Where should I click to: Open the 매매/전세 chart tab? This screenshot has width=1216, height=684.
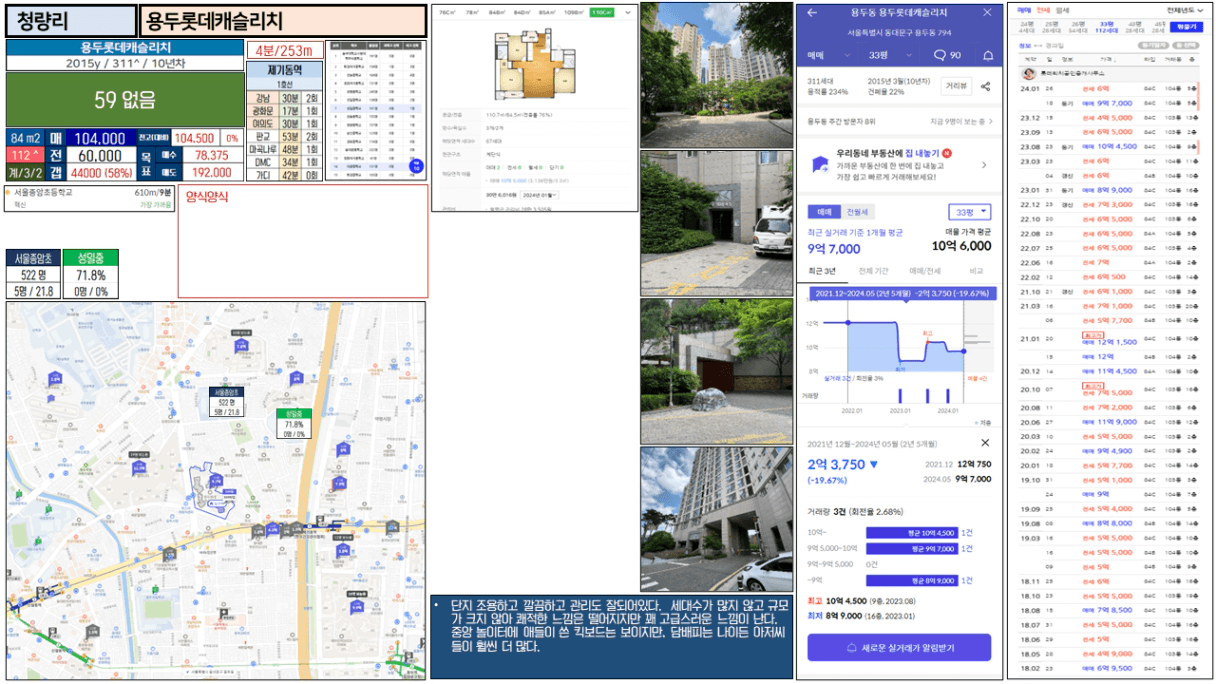point(925,271)
